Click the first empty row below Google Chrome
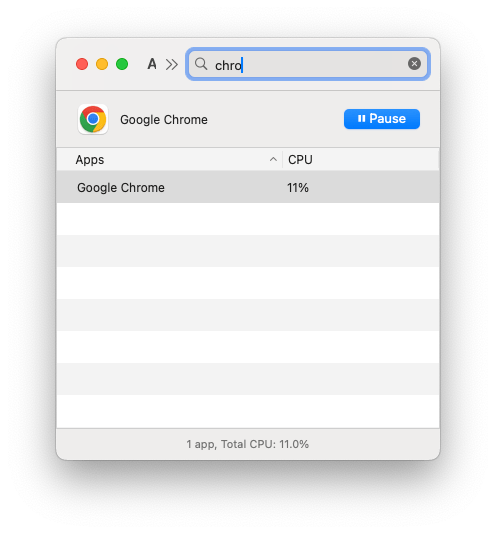Viewport: 496px width, 534px height. 248,219
